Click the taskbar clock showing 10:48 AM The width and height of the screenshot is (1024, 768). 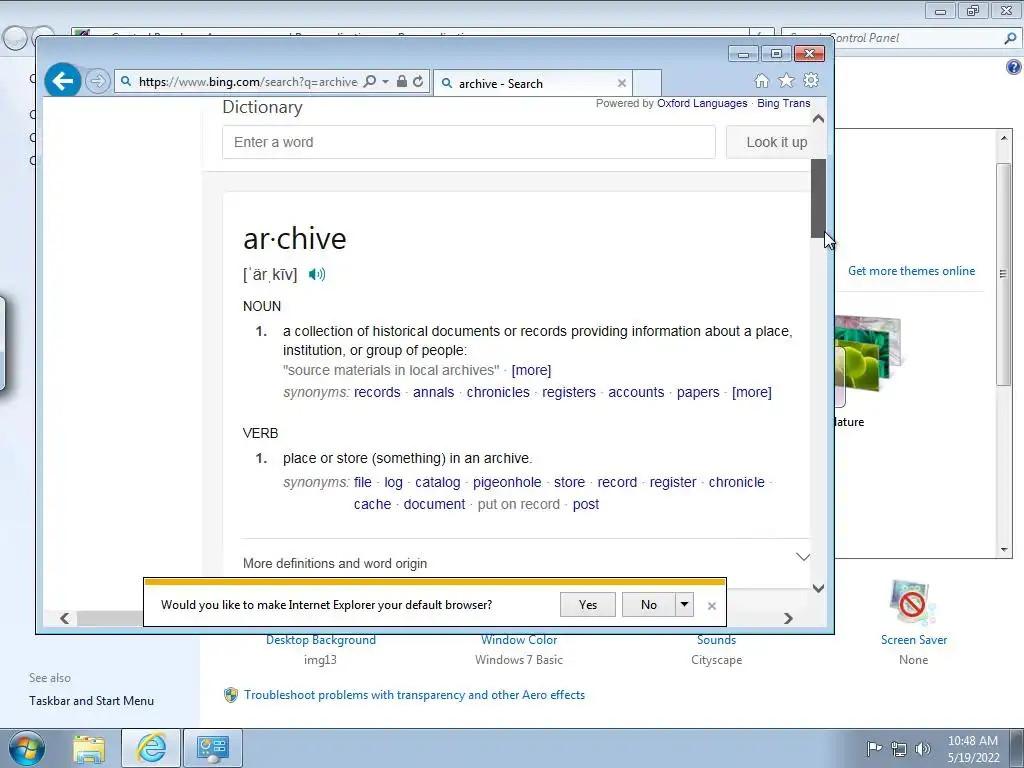[973, 749]
